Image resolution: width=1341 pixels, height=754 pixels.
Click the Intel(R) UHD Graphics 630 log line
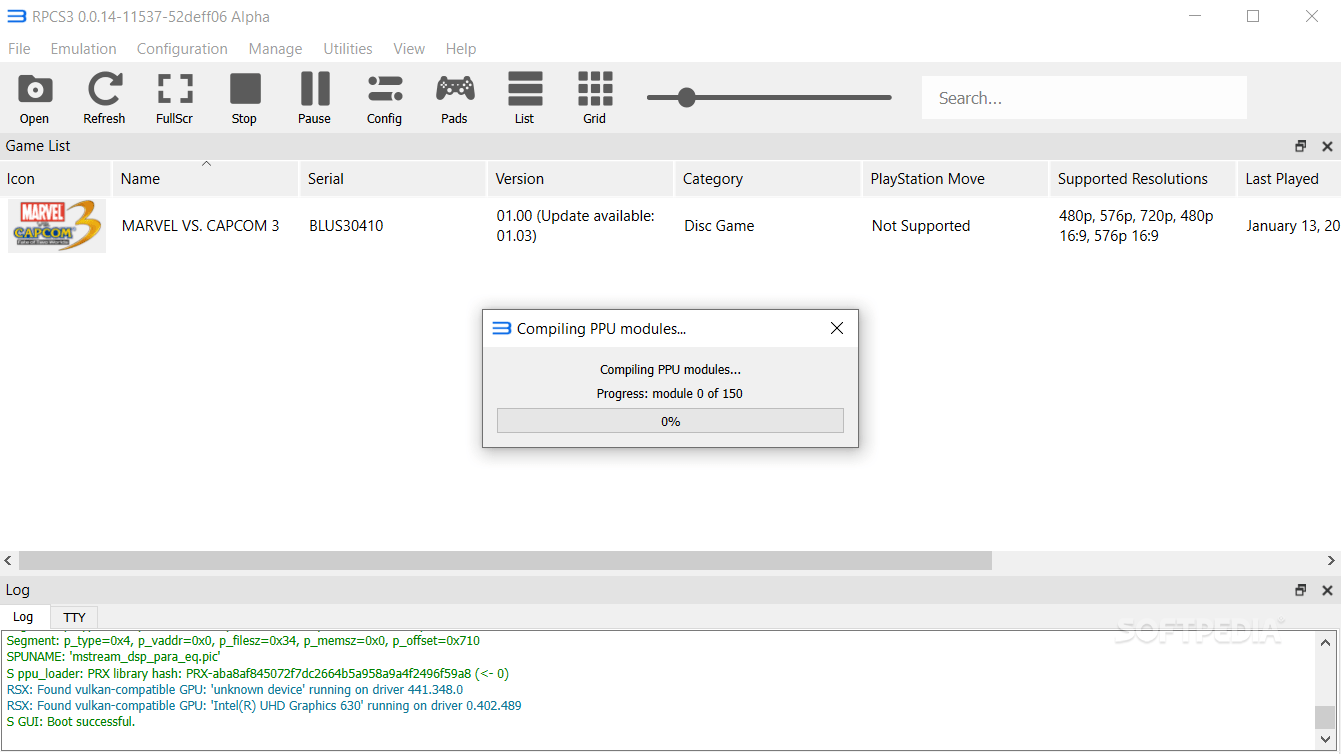coord(264,706)
